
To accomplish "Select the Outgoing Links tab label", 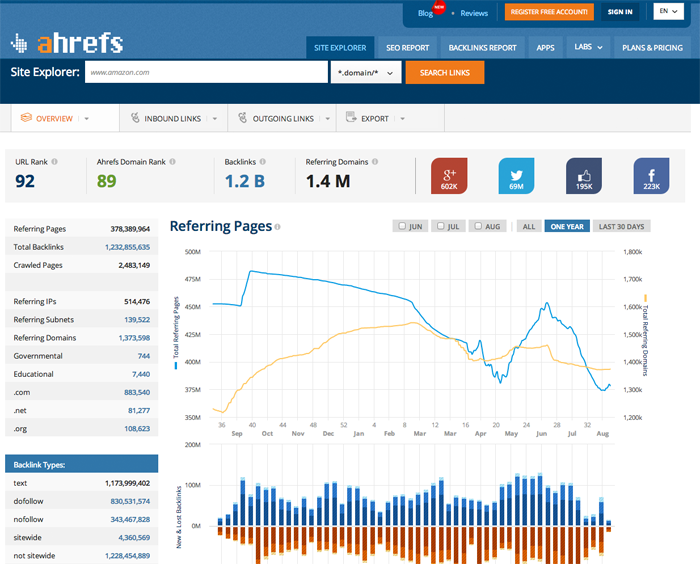I will tap(283, 119).
